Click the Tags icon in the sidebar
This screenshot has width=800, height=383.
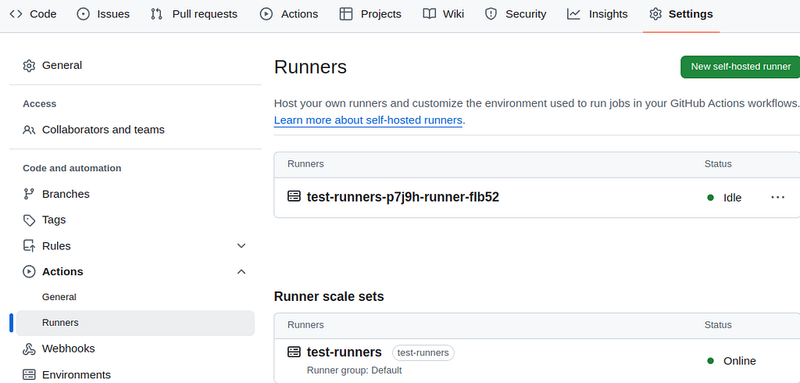point(29,220)
